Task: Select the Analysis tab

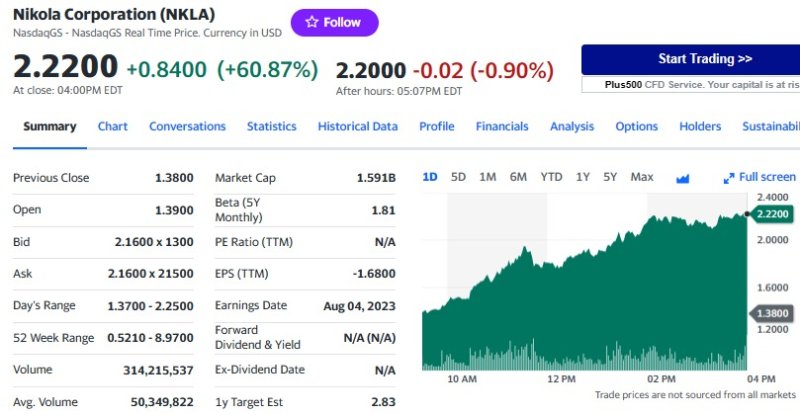Action: (571, 127)
